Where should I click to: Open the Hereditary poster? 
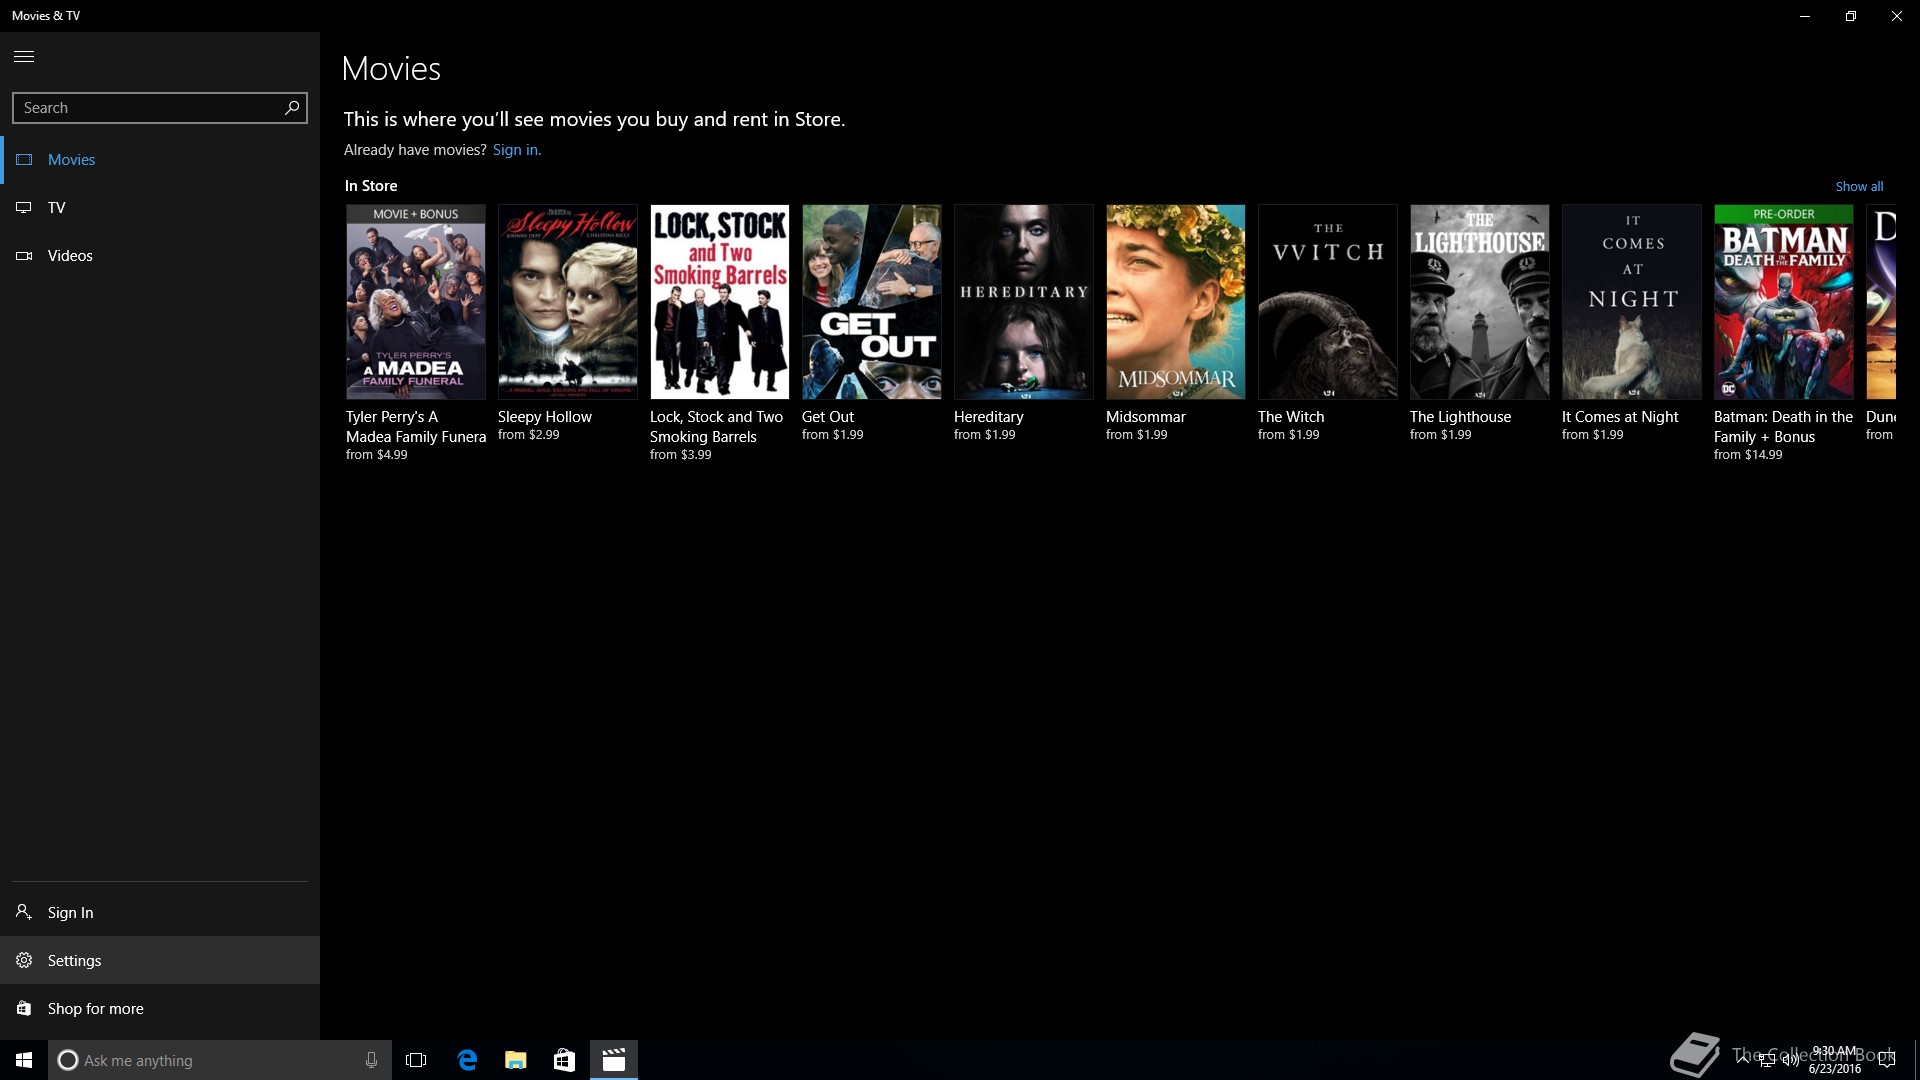coord(1024,302)
